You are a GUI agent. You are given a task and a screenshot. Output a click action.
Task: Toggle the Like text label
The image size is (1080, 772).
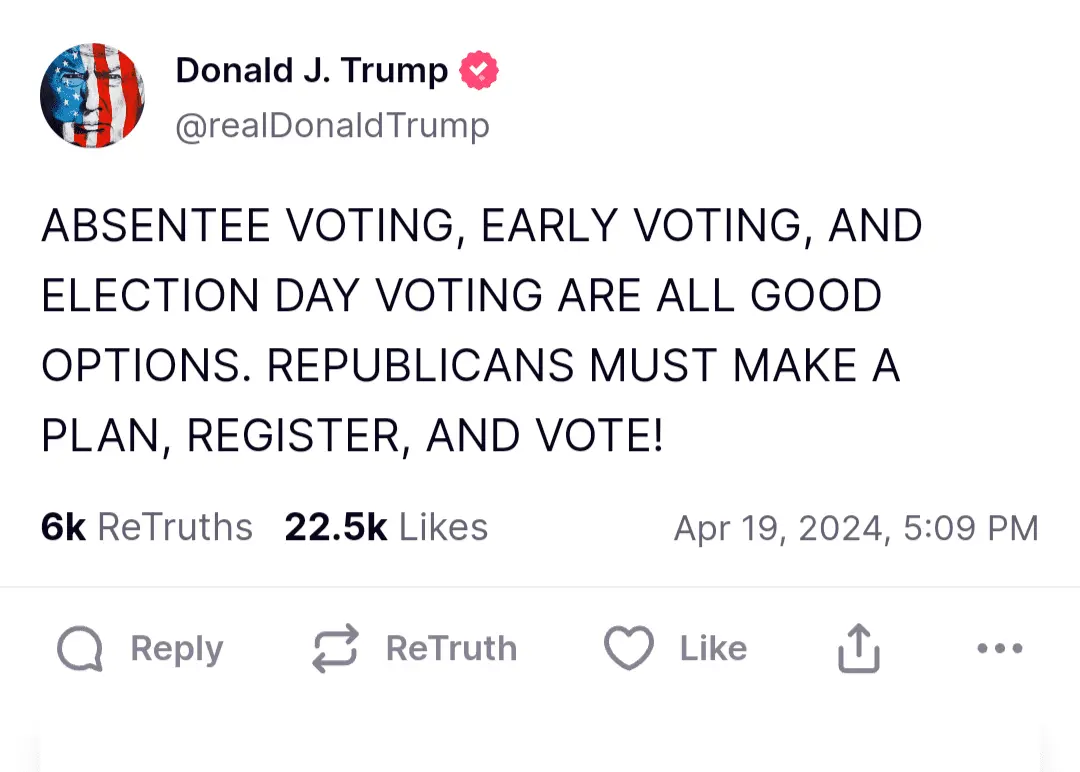coord(713,648)
